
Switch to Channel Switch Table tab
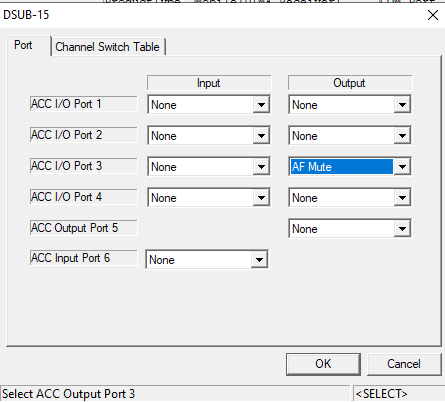[108, 47]
